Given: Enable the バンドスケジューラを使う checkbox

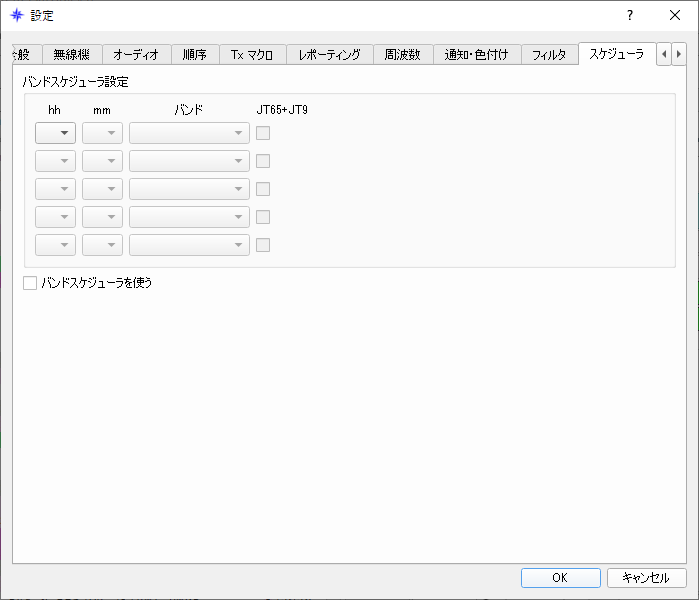Looking at the screenshot, I should (x=30, y=283).
